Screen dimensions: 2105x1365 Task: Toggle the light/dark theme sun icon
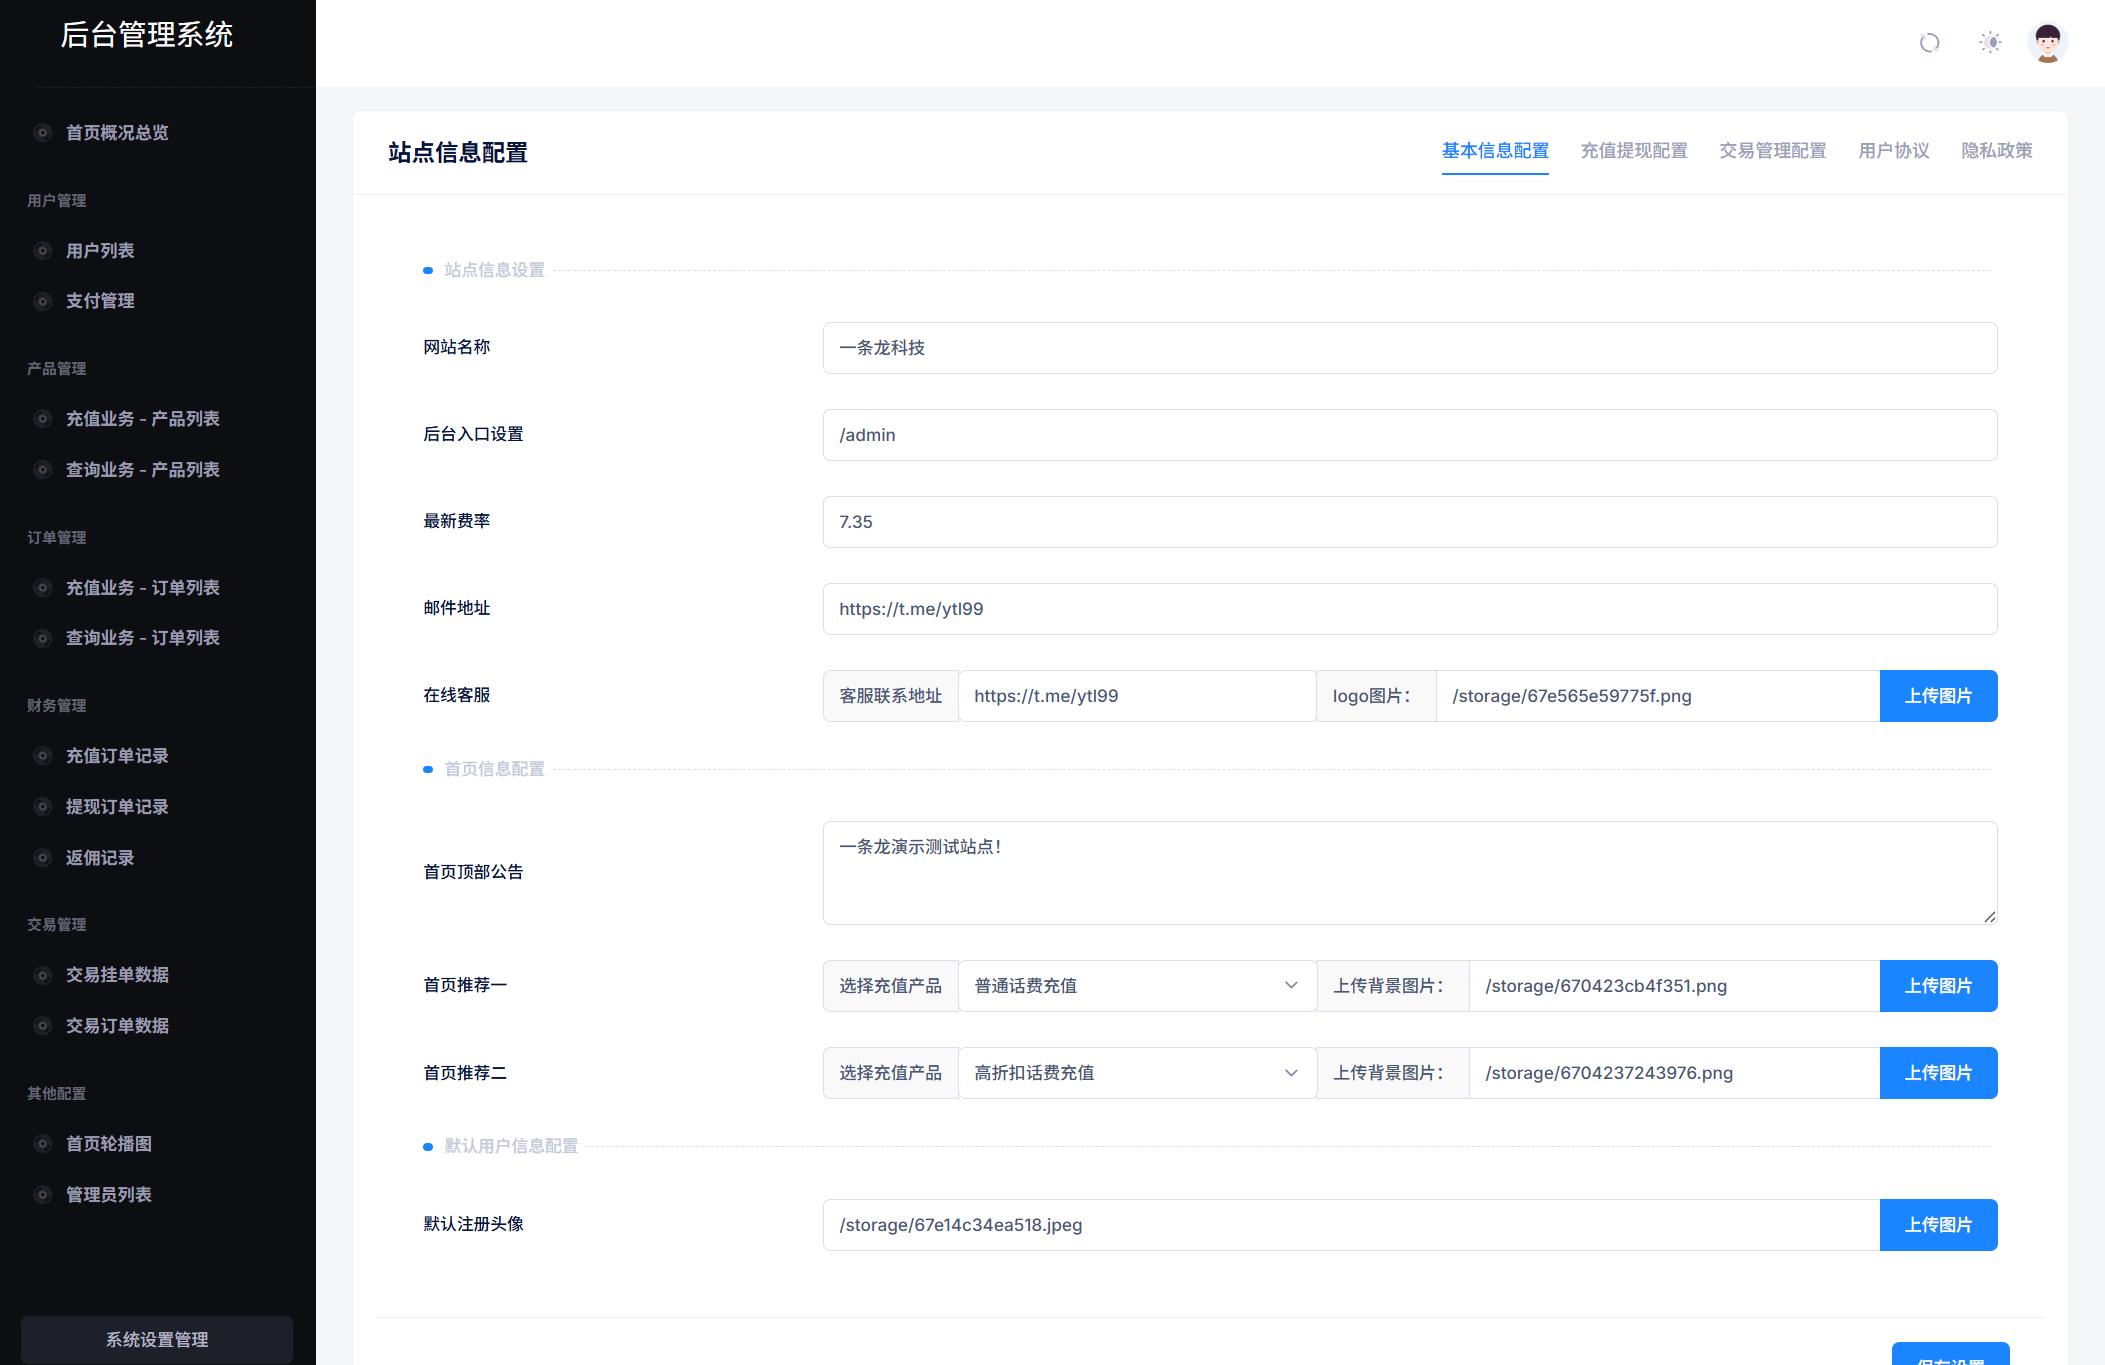(x=1990, y=43)
